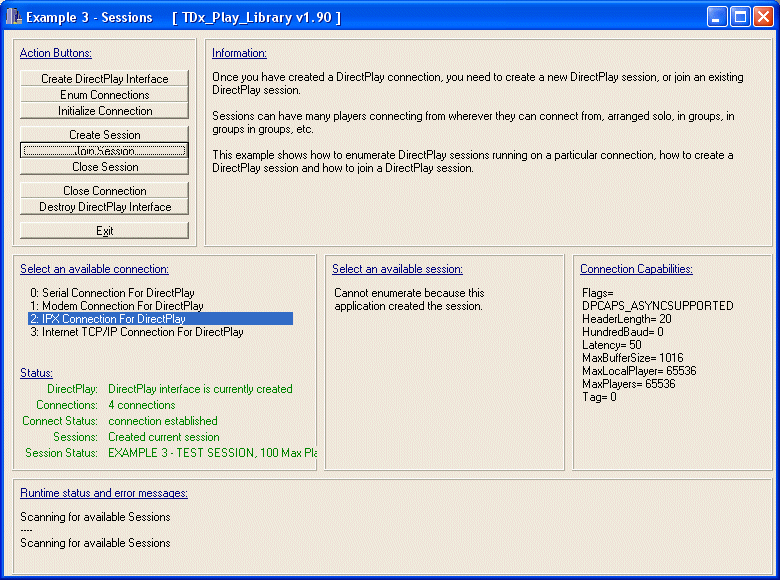Click the Close Session button

[x=104, y=167]
